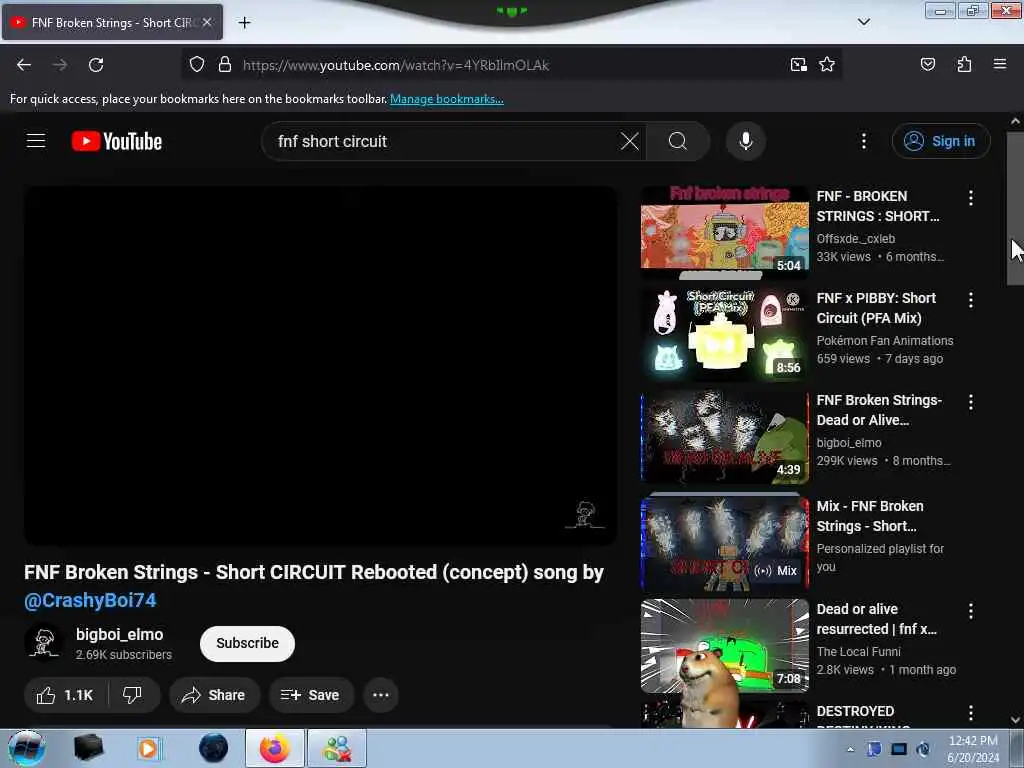
Task: Open options for DESTROYED video
Action: click(971, 712)
